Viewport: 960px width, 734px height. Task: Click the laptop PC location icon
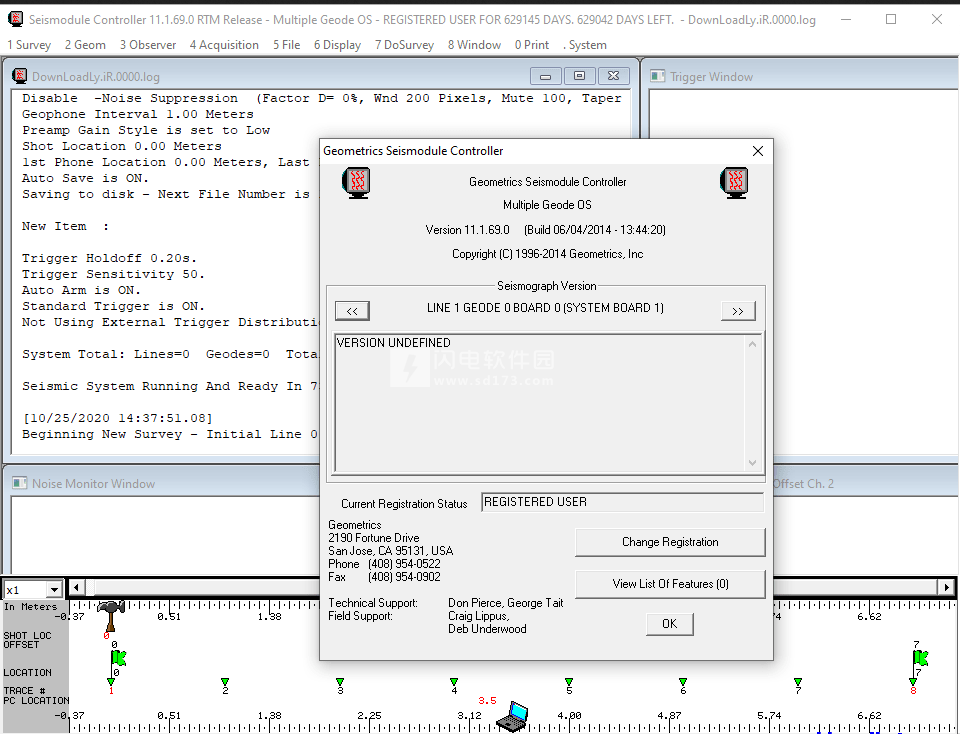click(512, 716)
